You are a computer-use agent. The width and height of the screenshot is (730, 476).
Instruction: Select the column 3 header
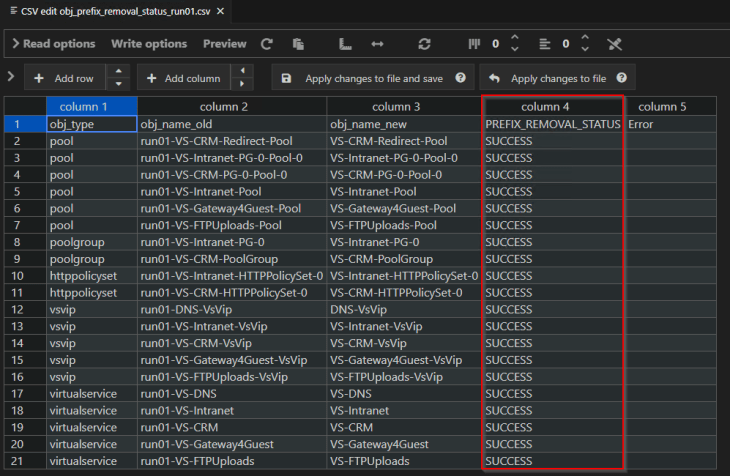(x=404, y=106)
